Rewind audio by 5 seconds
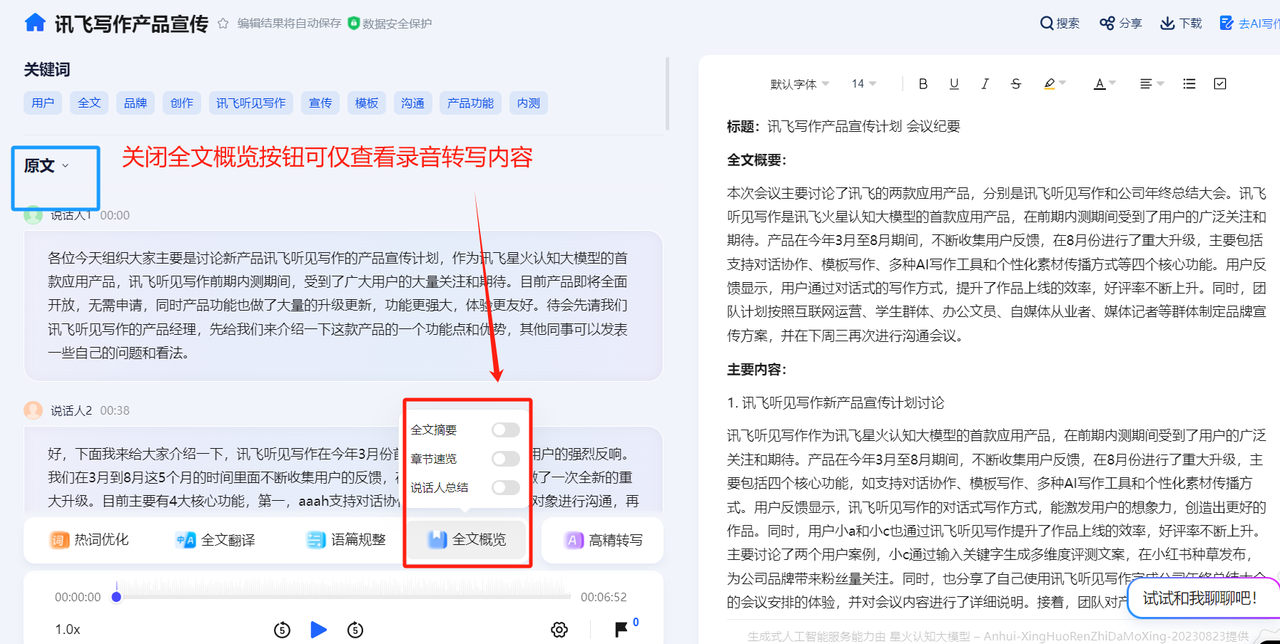The height and width of the screenshot is (644, 1280). (282, 629)
